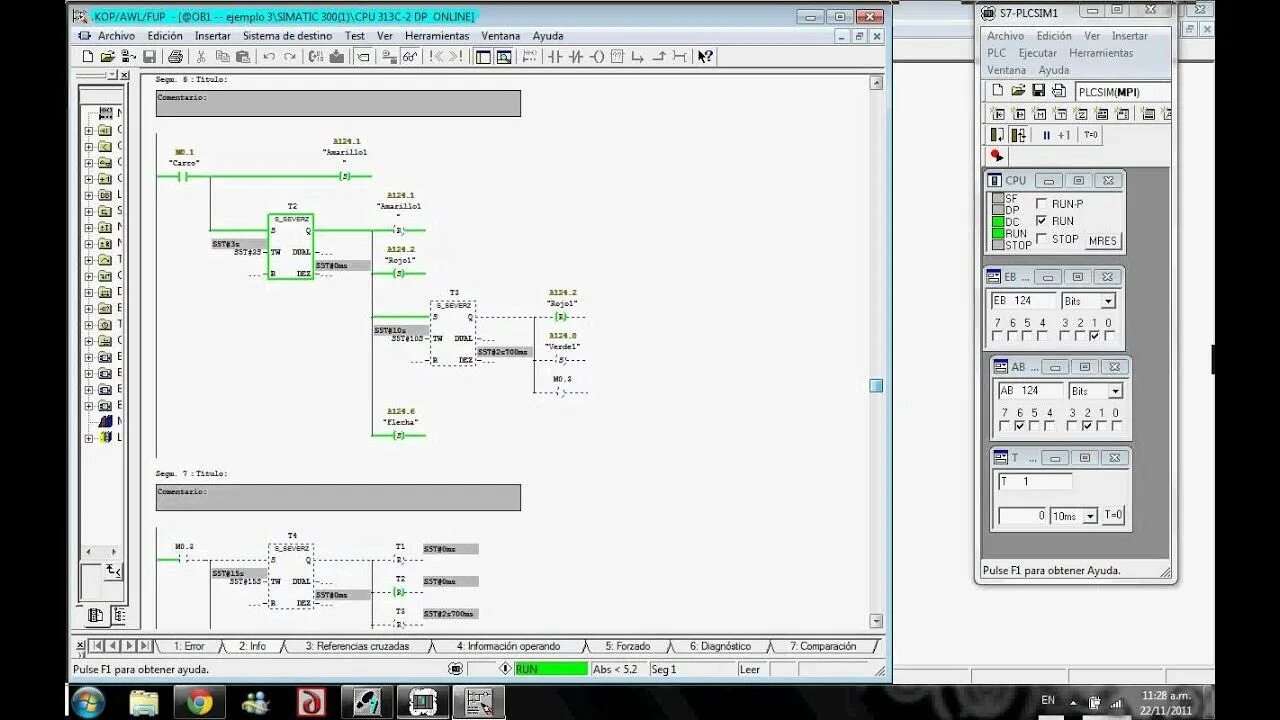Click the timer value input field showing 0

click(x=1022, y=516)
